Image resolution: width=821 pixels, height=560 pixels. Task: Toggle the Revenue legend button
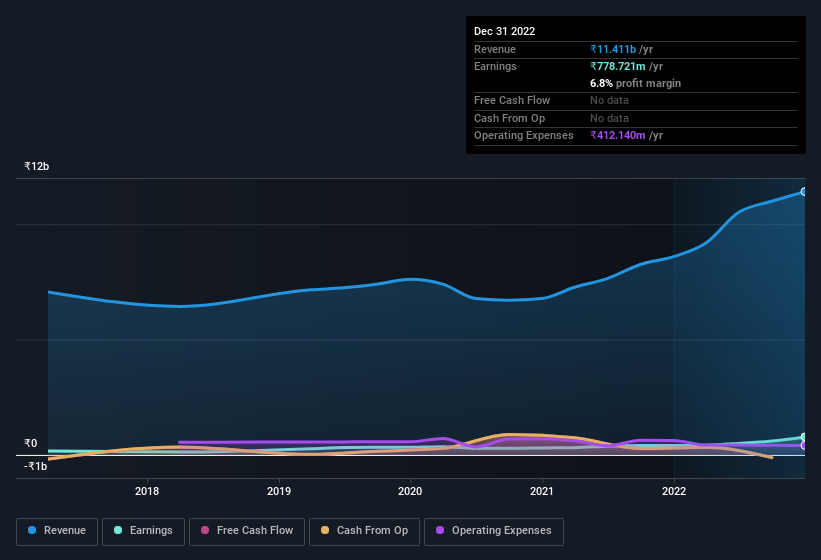click(x=57, y=531)
